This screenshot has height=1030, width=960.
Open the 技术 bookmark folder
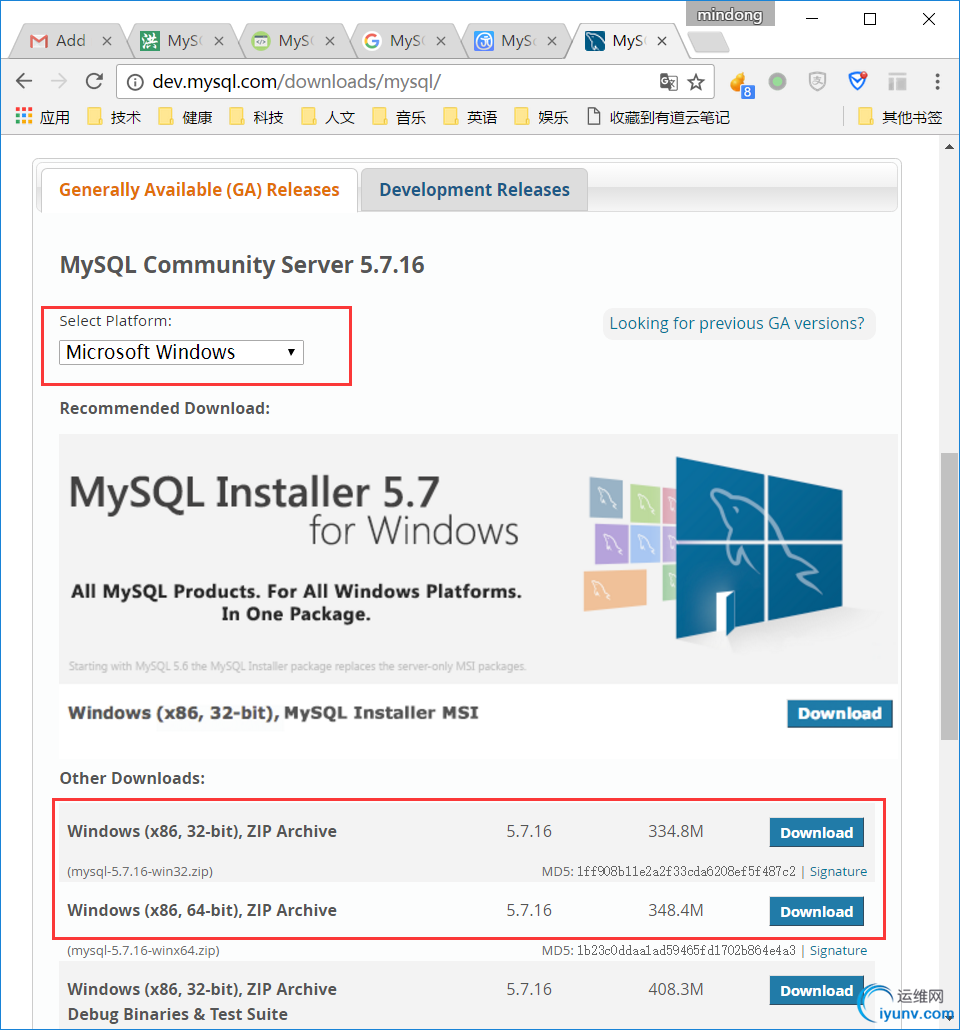tap(114, 118)
